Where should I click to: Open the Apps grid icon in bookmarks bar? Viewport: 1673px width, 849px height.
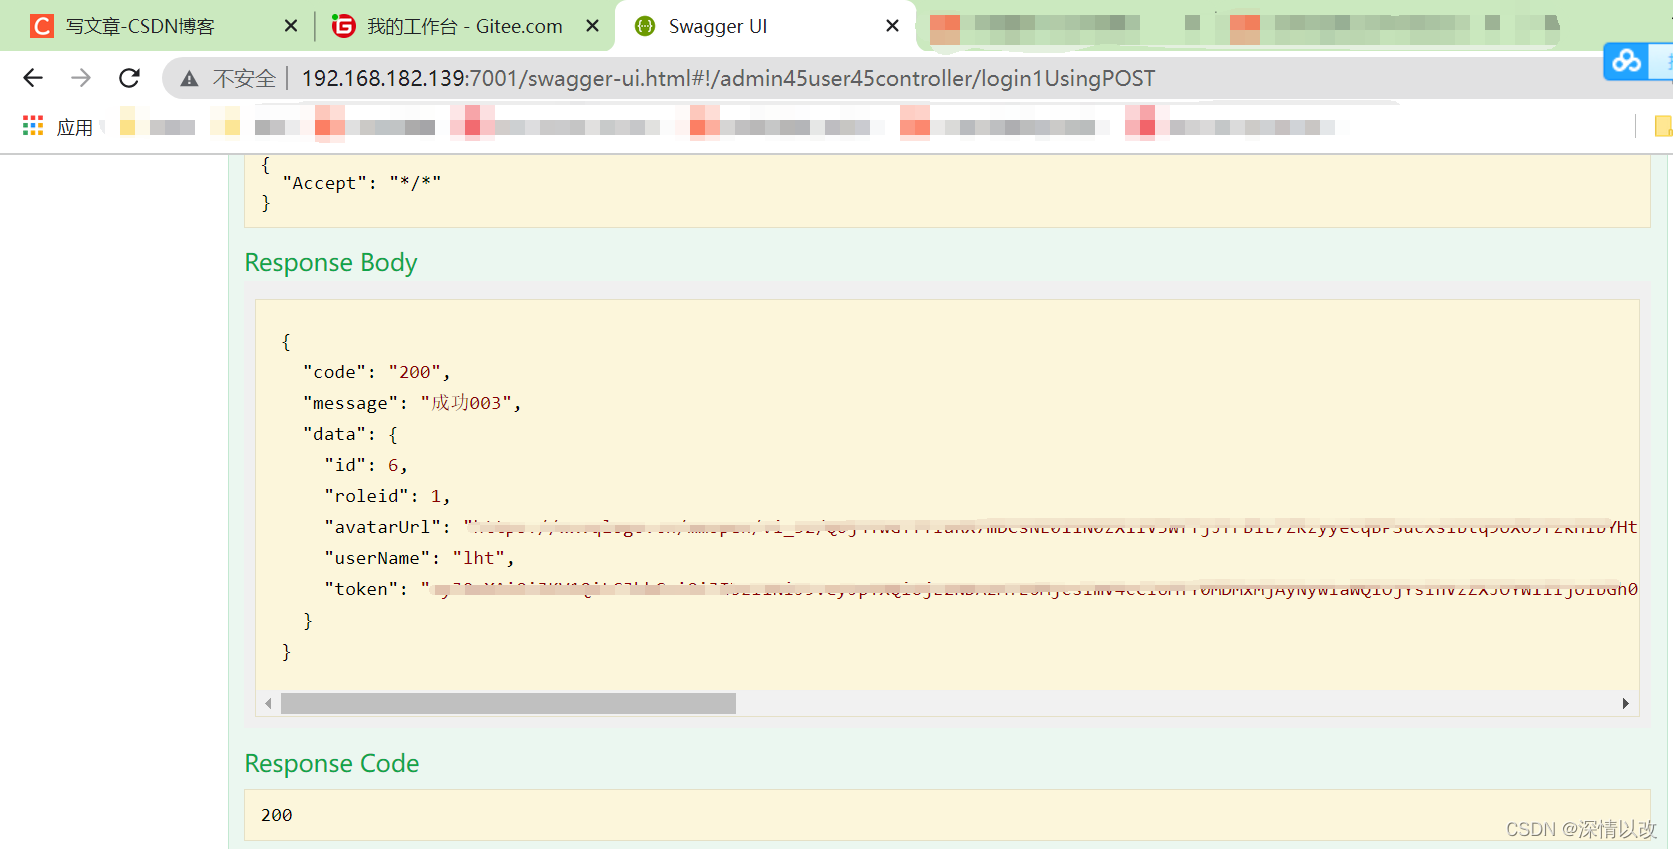pyautogui.click(x=33, y=126)
